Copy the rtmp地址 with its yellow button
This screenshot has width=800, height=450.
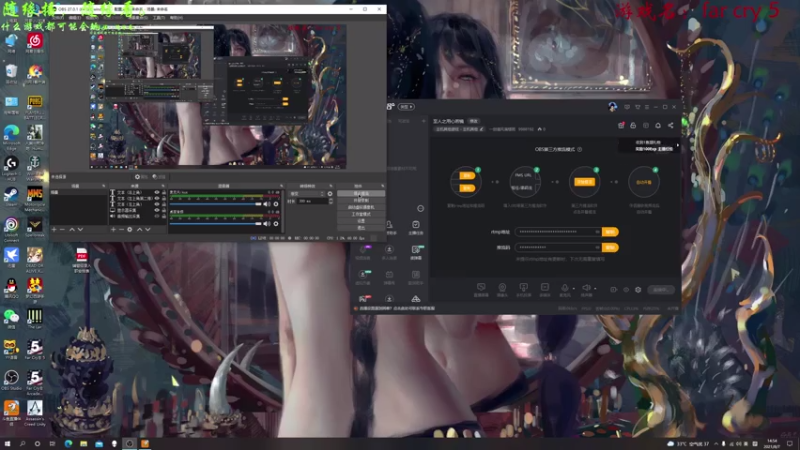[610, 232]
